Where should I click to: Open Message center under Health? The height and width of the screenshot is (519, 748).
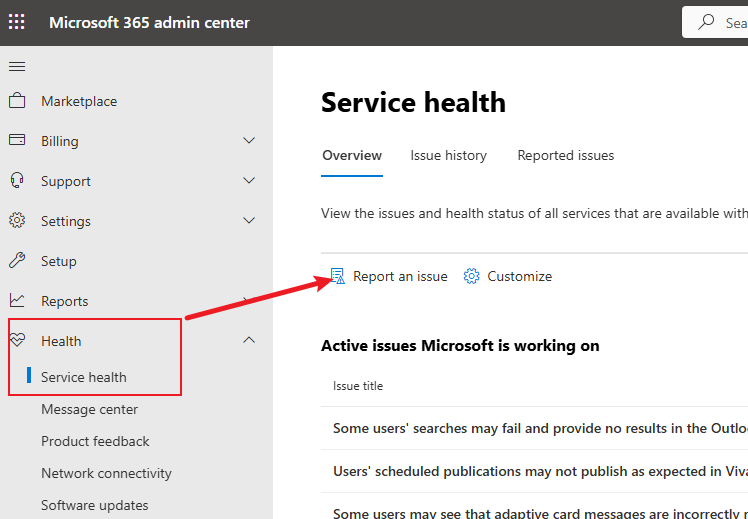click(x=89, y=409)
